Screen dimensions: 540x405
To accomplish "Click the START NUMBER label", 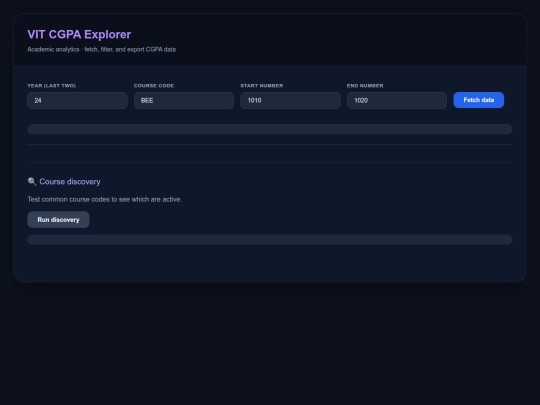I will (x=262, y=85).
